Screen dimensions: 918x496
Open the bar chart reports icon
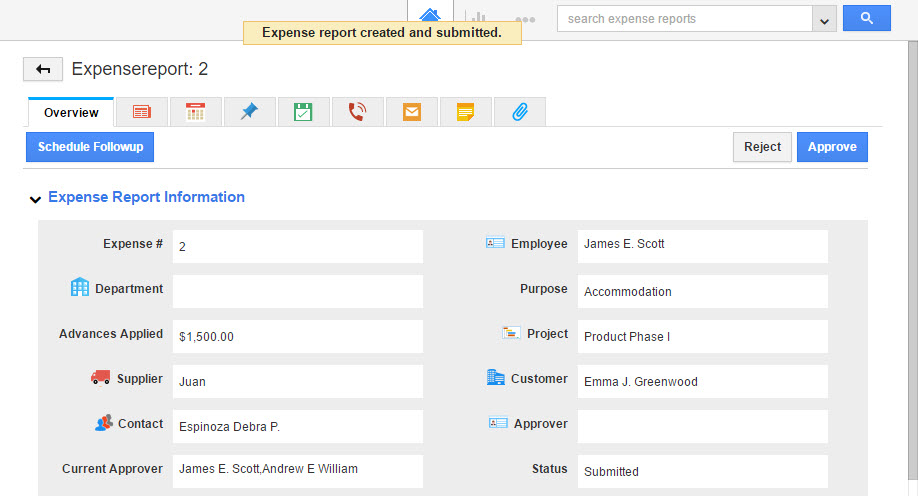(479, 18)
